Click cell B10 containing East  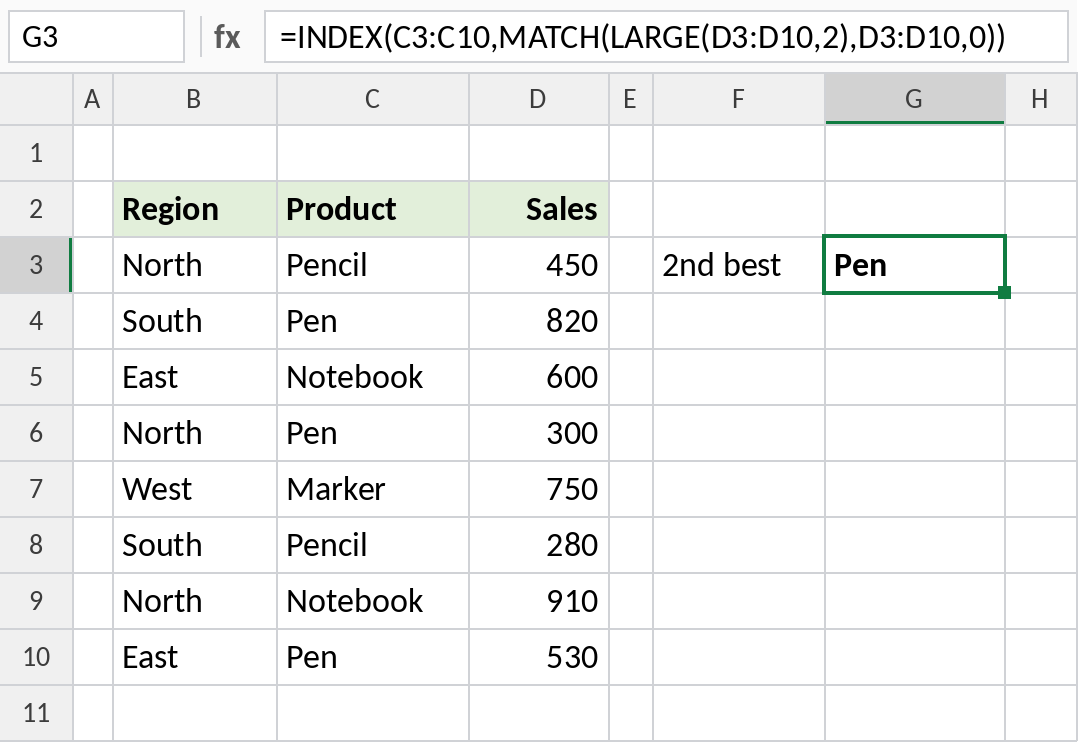click(195, 657)
